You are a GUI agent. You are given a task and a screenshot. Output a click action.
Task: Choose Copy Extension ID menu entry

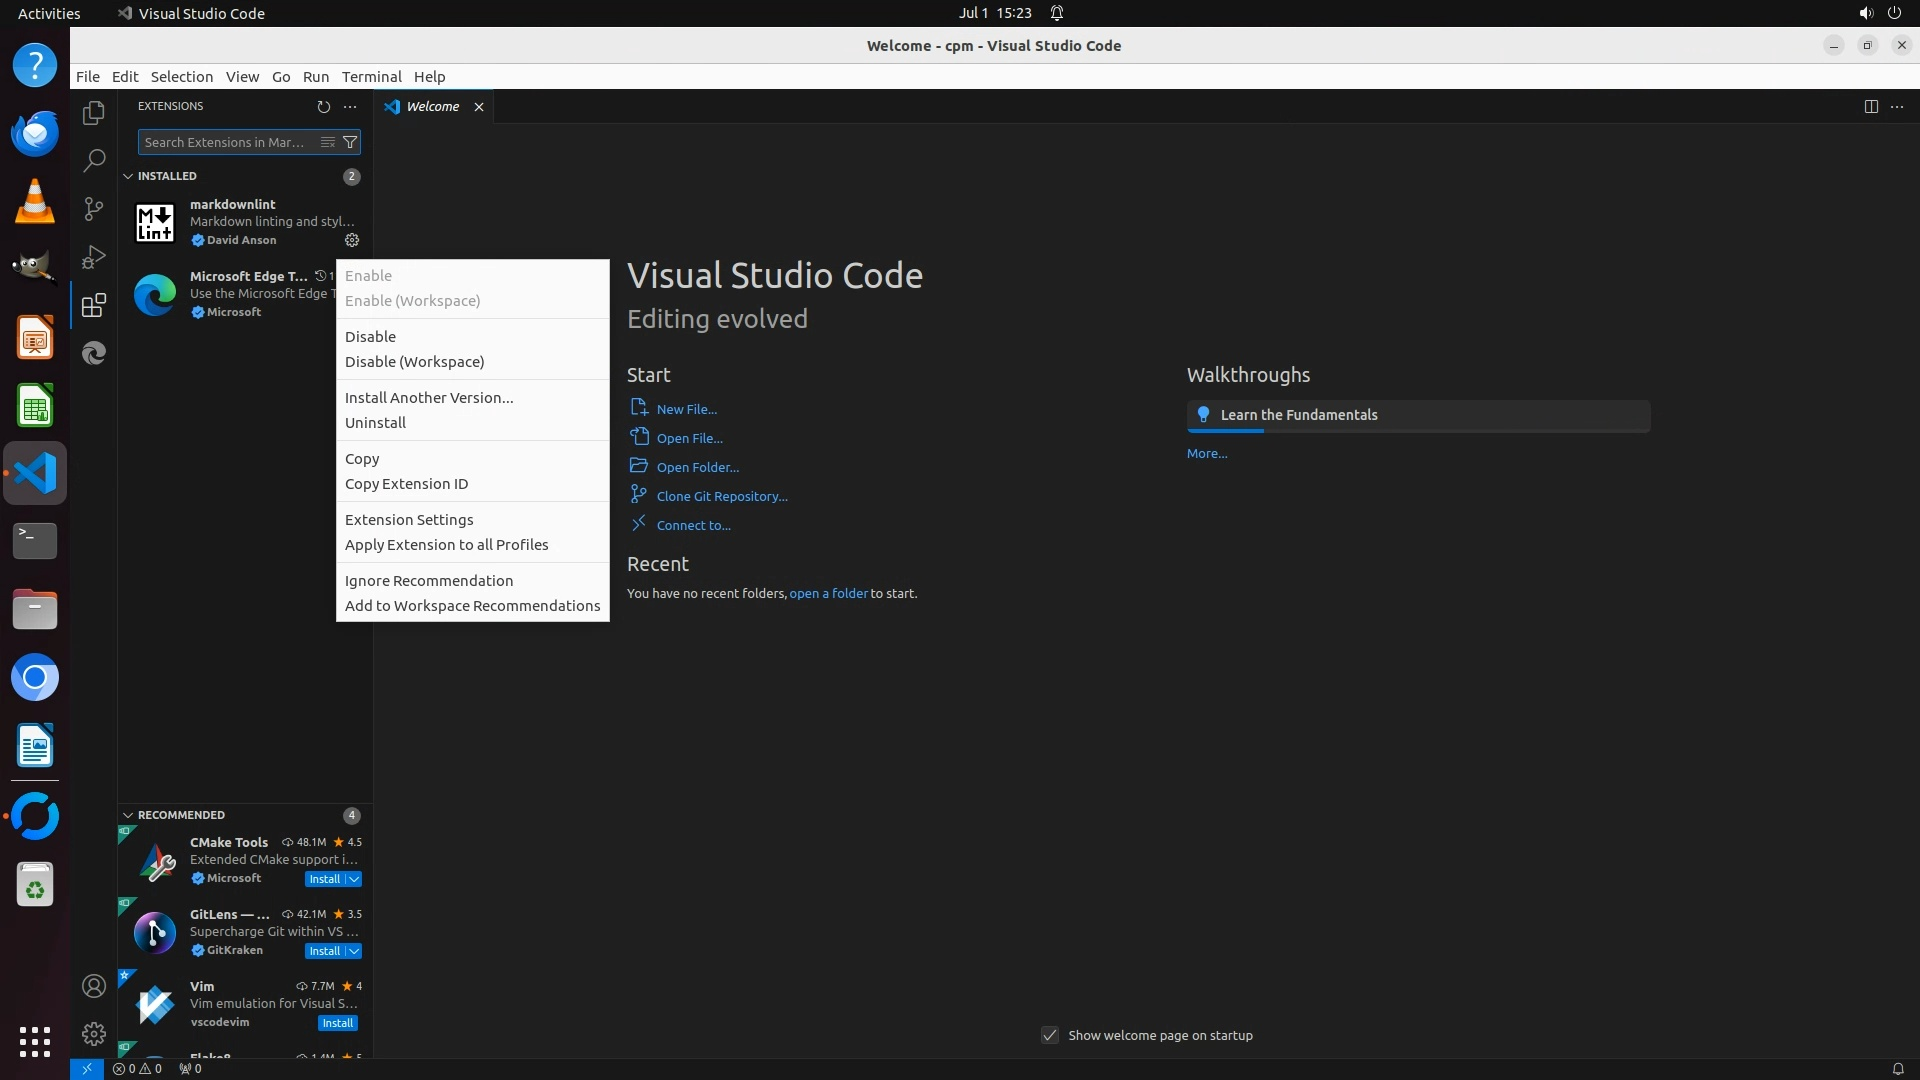406,484
